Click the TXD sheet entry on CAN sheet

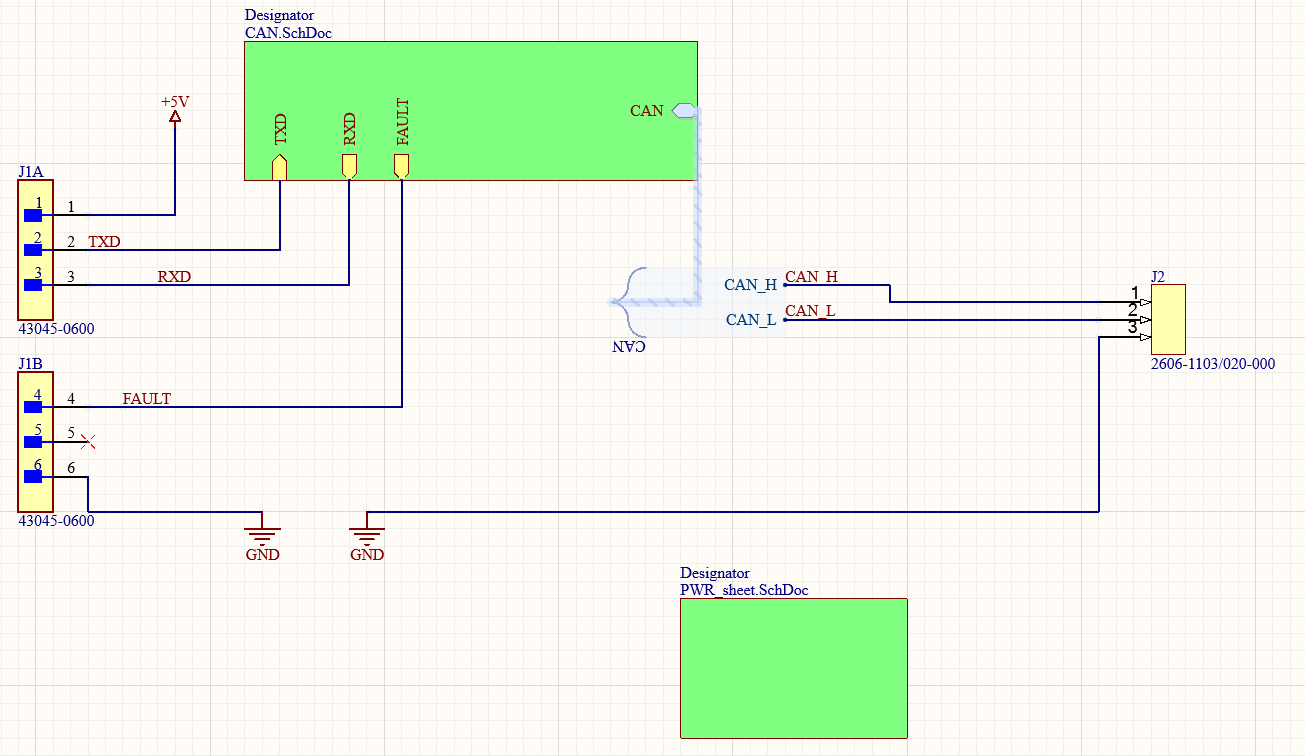[280, 166]
